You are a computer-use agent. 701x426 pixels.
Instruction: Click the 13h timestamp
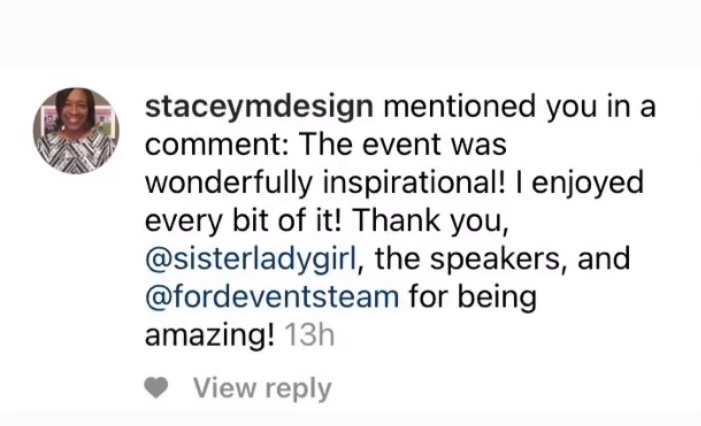(309, 335)
